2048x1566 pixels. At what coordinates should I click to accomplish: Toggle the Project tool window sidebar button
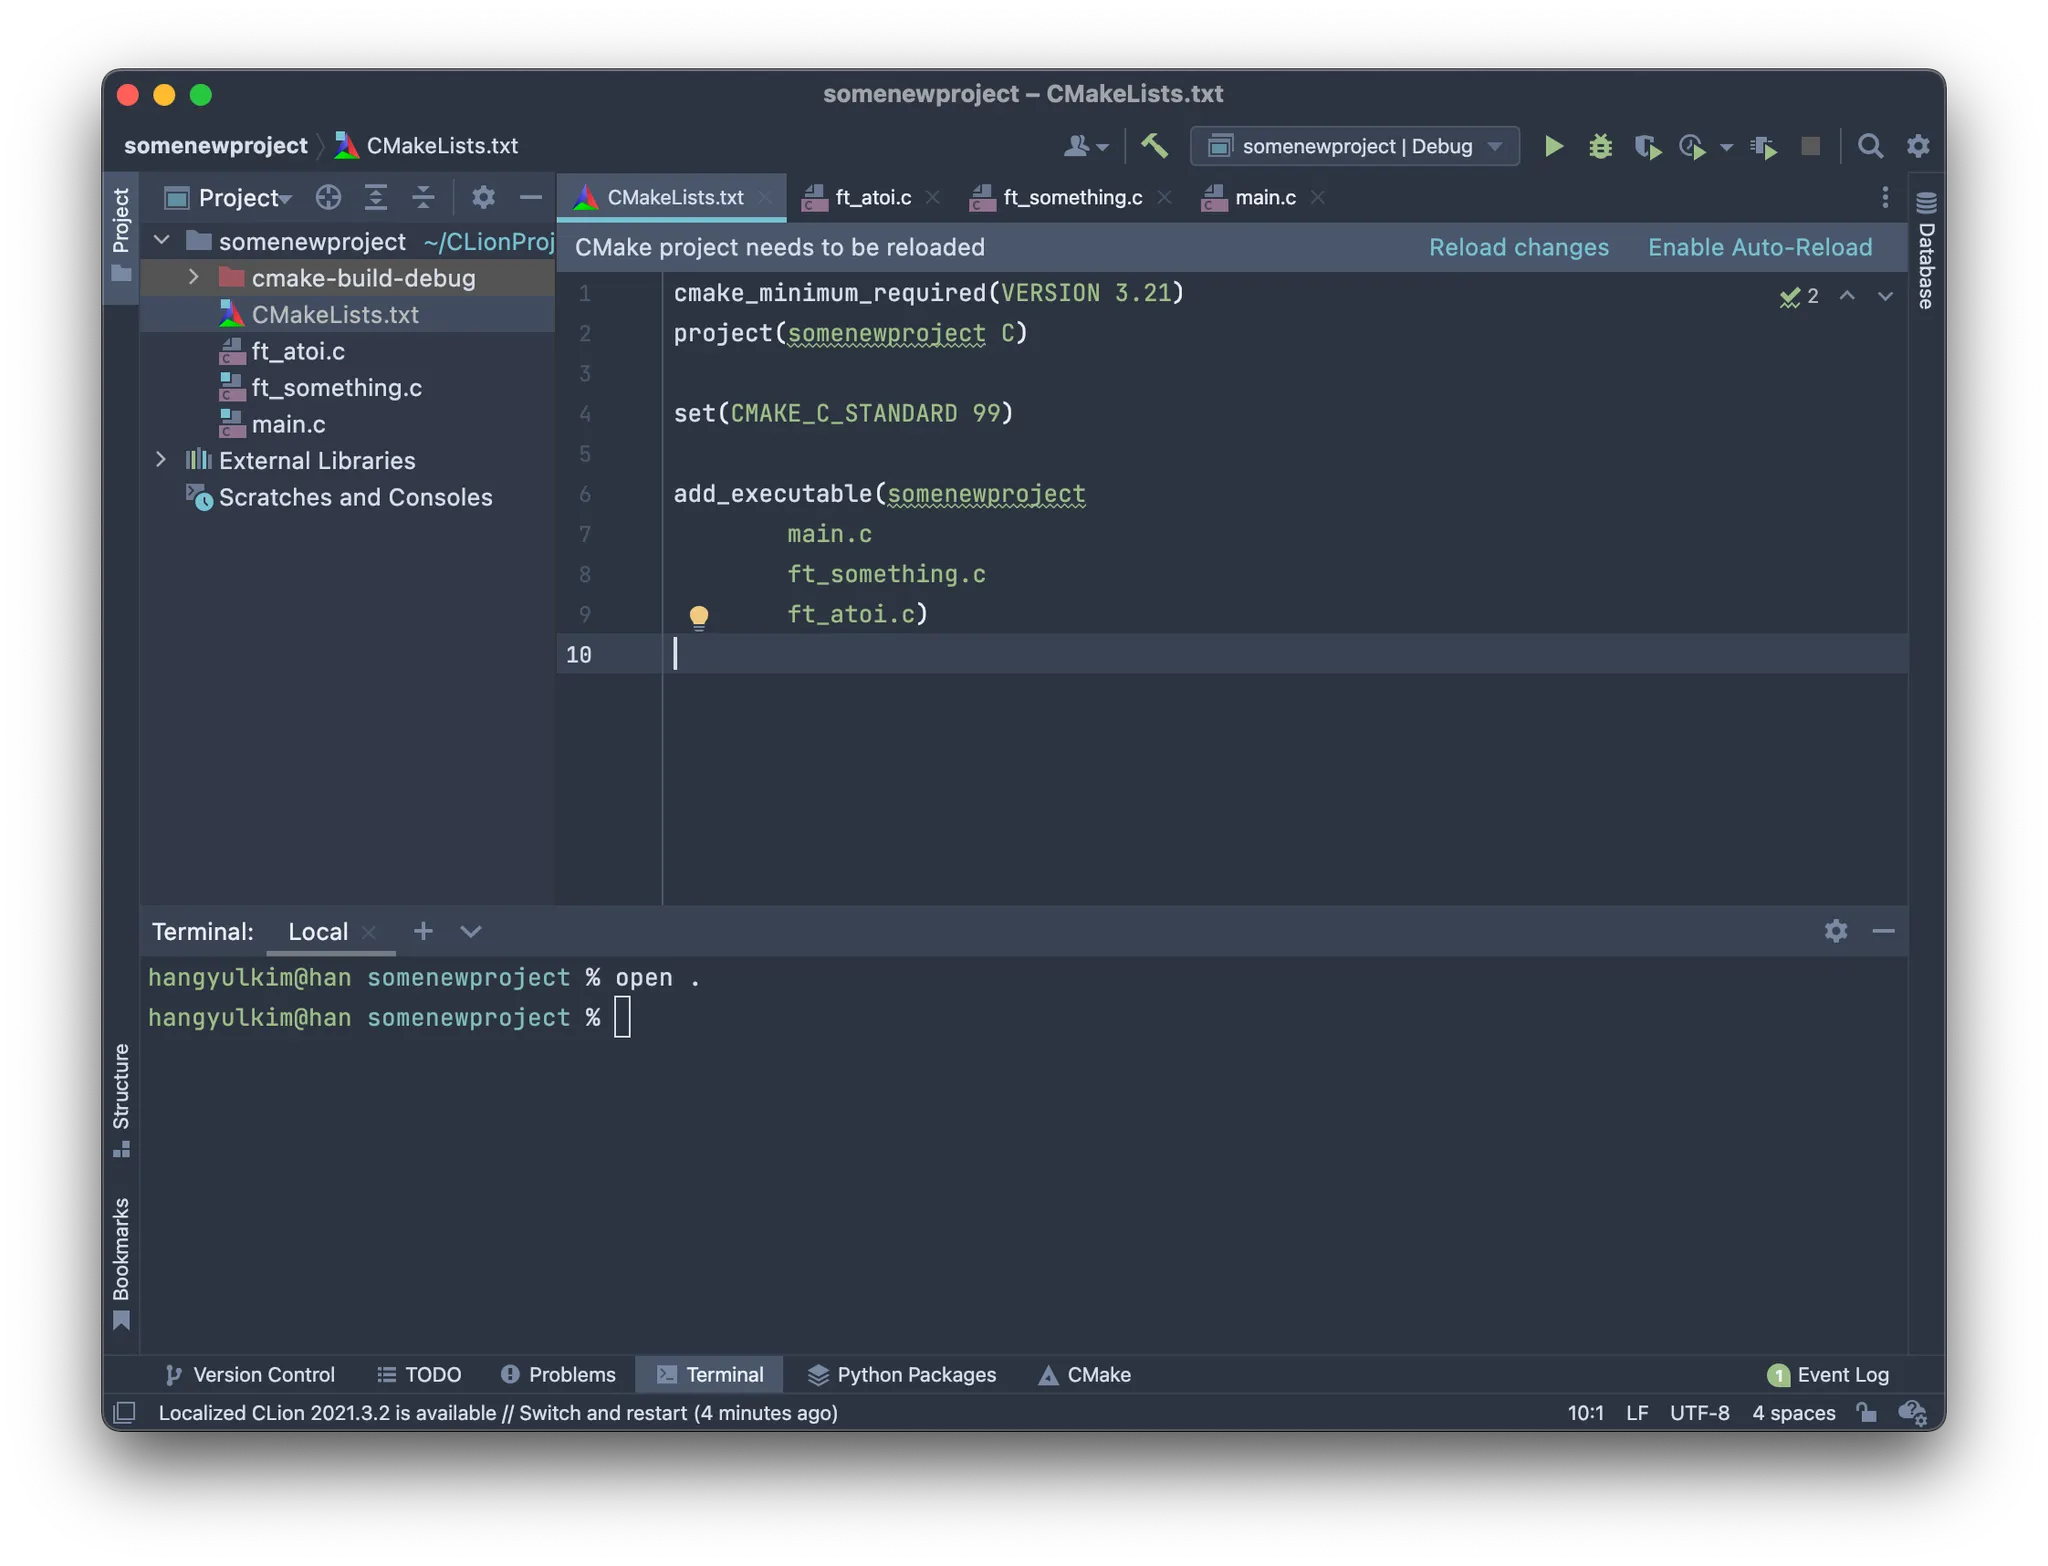pyautogui.click(x=121, y=232)
